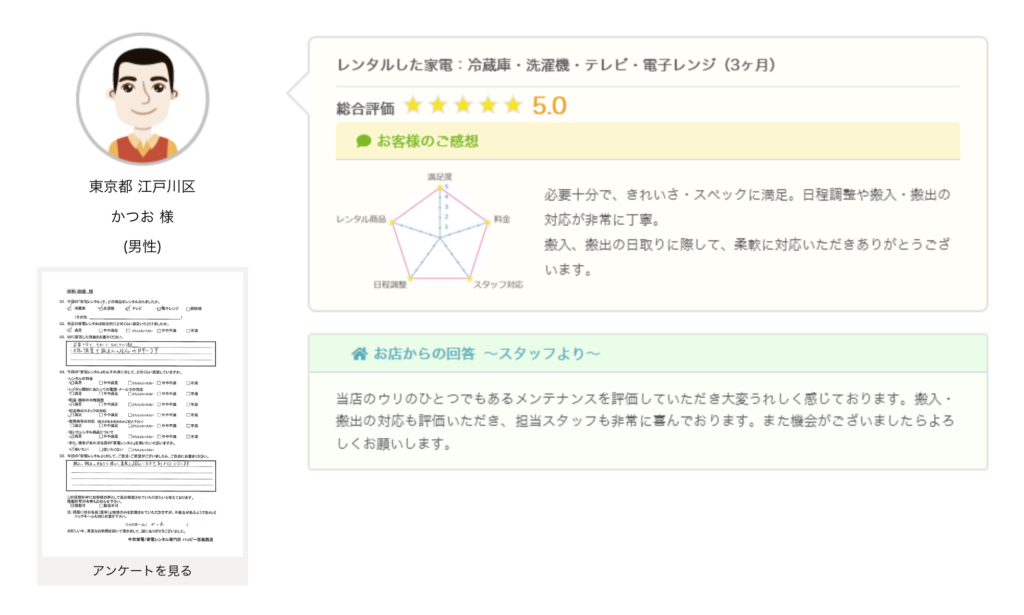Click the かつお 様 customer name
This screenshot has height=615, width=1024.
[x=142, y=216]
